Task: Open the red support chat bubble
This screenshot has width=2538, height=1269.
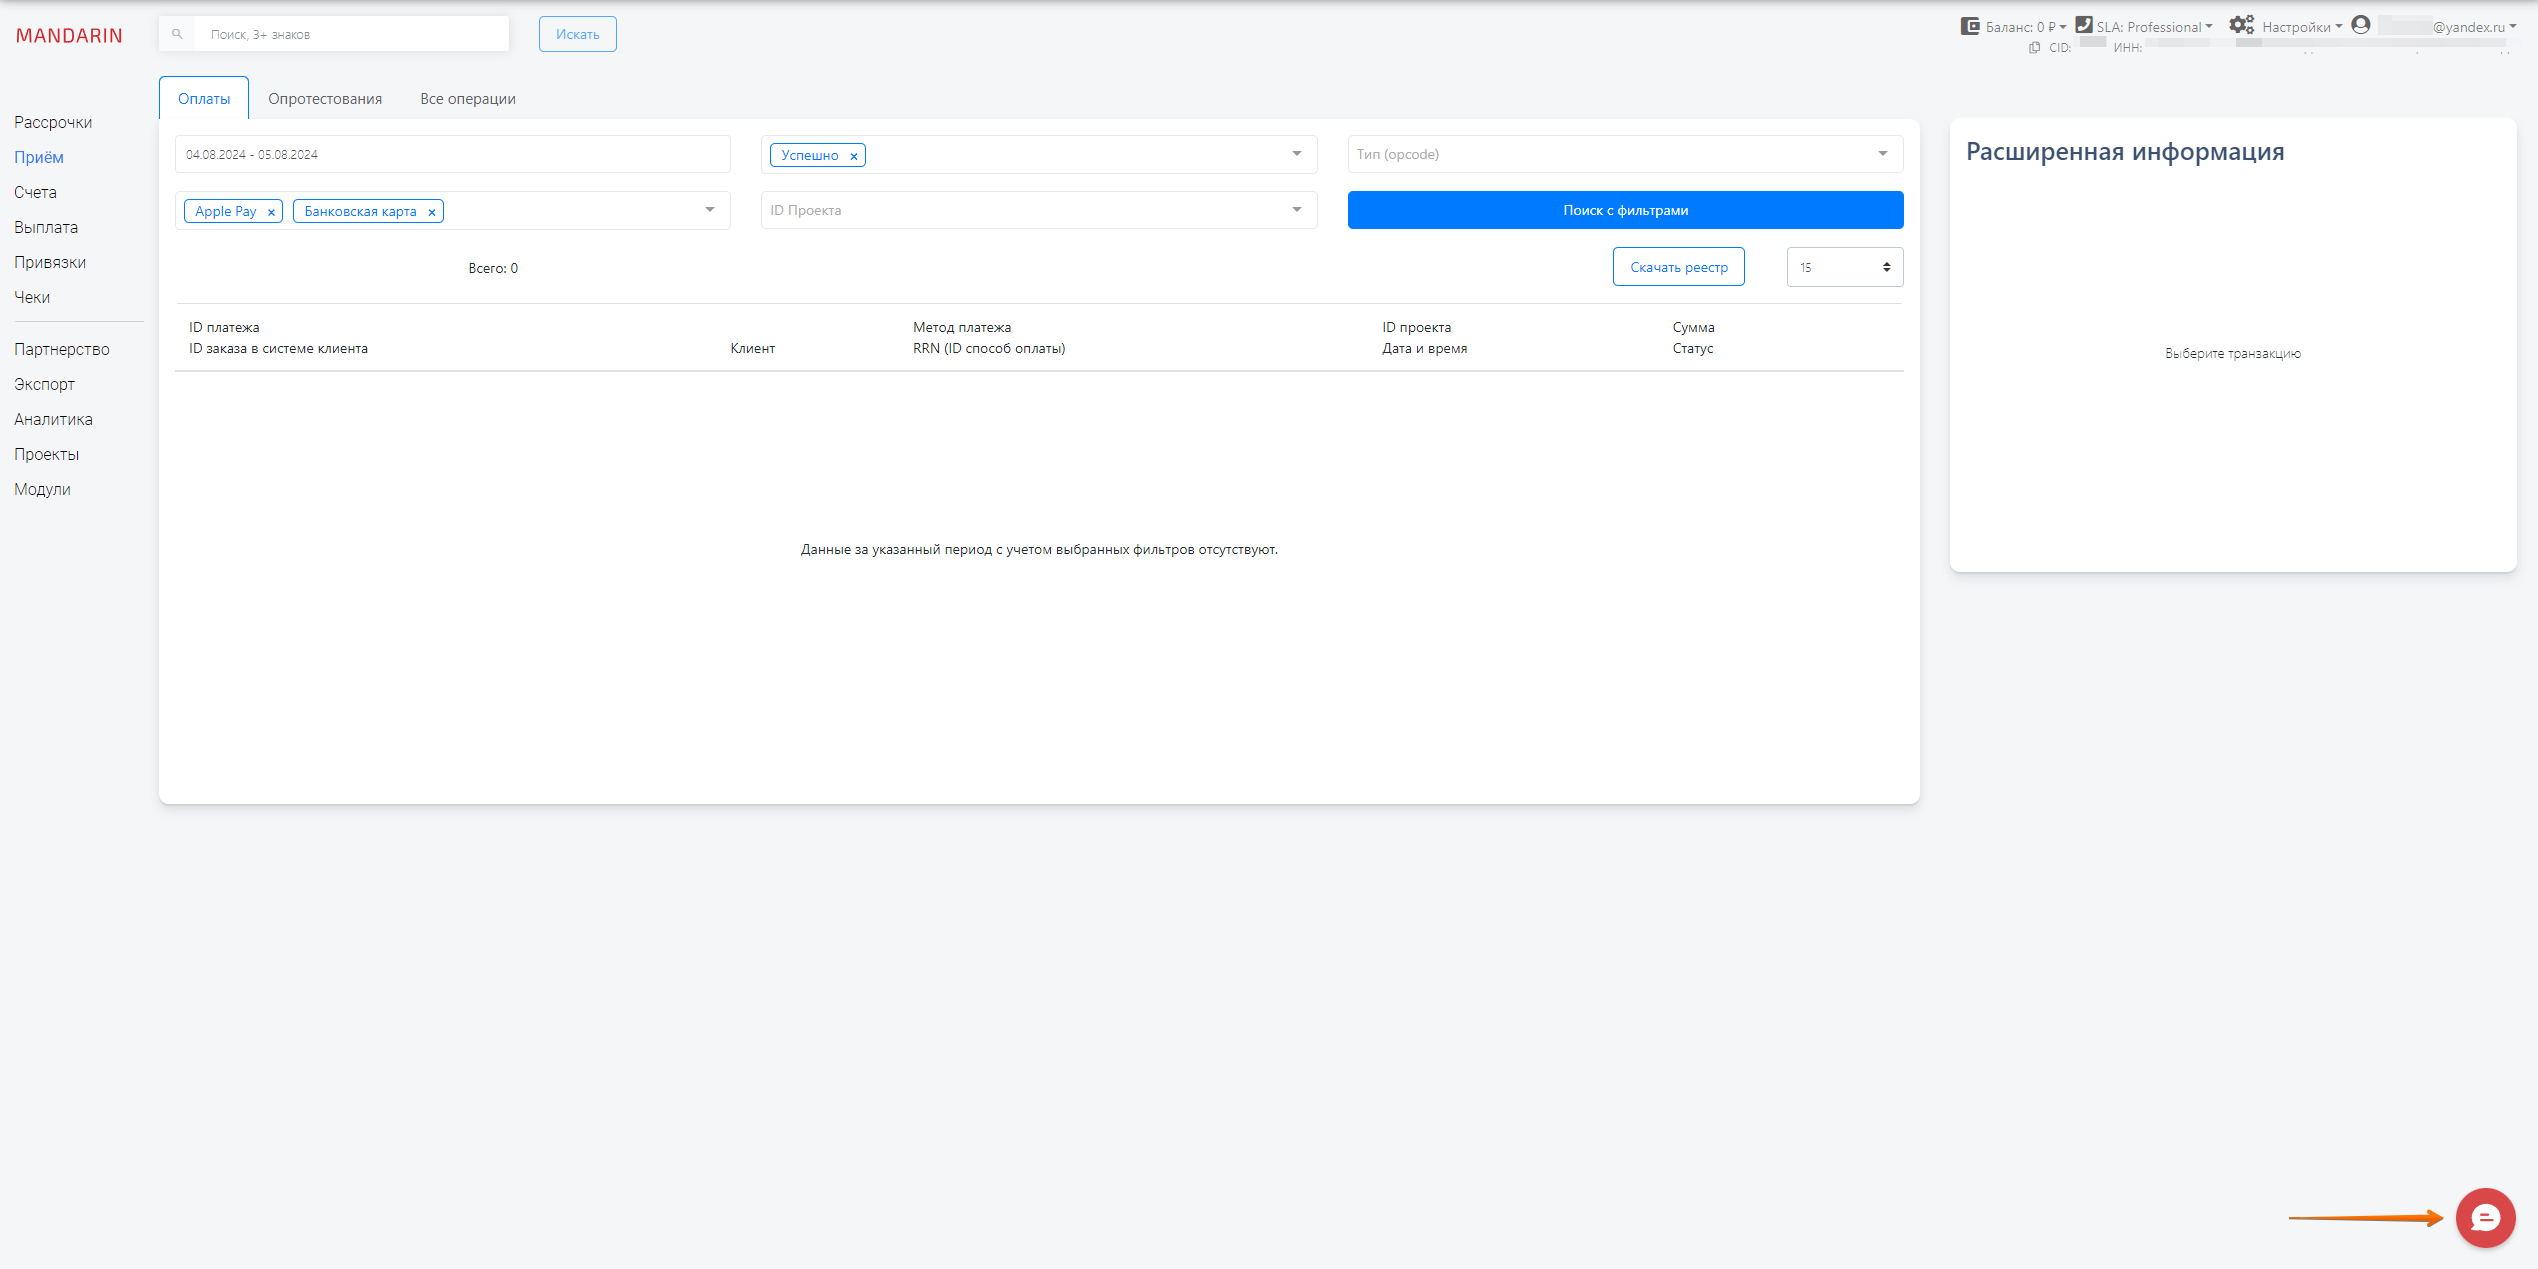Action: 2485,1217
